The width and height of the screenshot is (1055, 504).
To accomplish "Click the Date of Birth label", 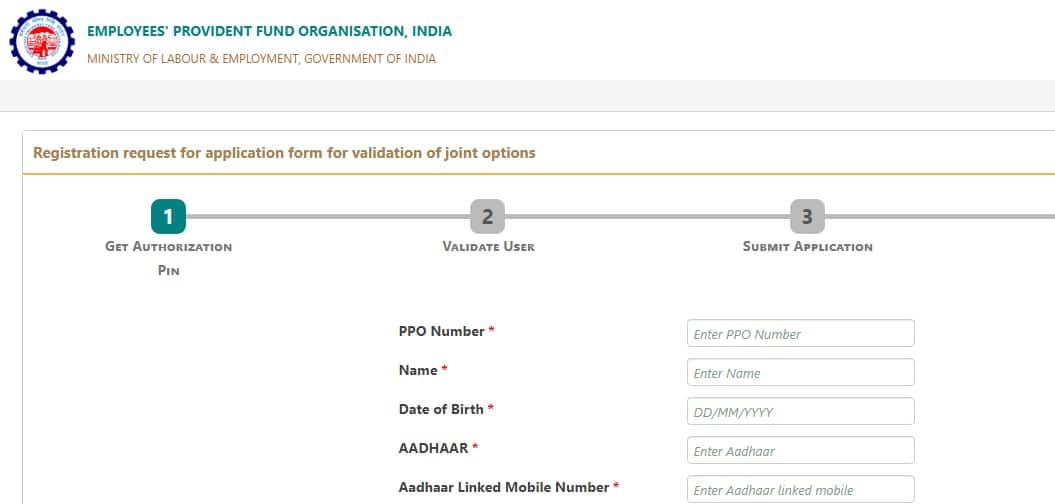I will 441,409.
